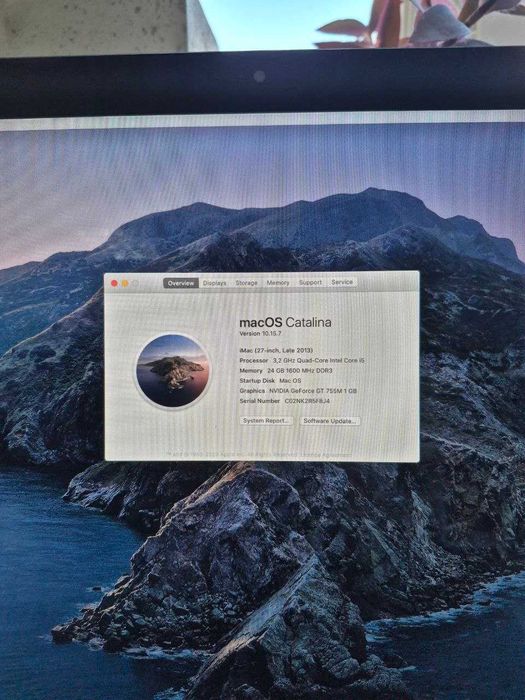Open the Support tab

(x=310, y=282)
